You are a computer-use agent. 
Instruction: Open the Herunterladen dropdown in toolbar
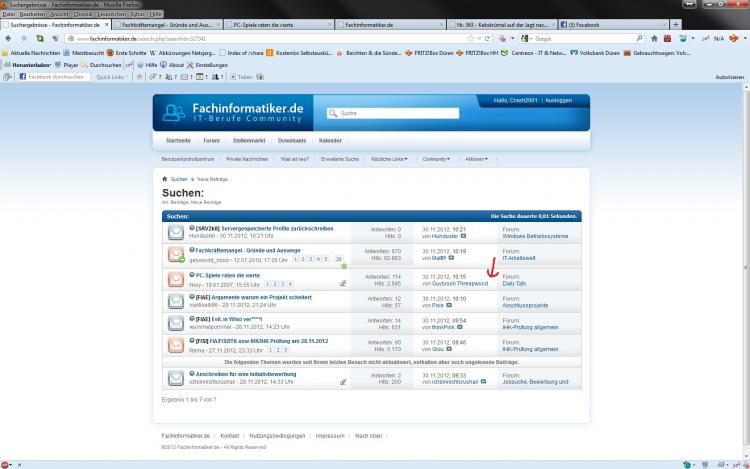[x=28, y=65]
